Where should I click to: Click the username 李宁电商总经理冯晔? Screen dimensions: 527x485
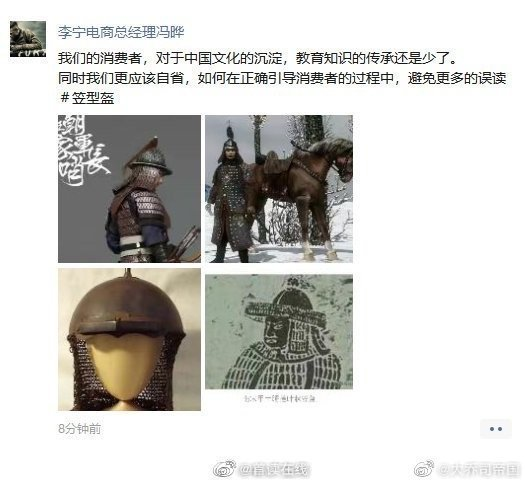tap(121, 33)
